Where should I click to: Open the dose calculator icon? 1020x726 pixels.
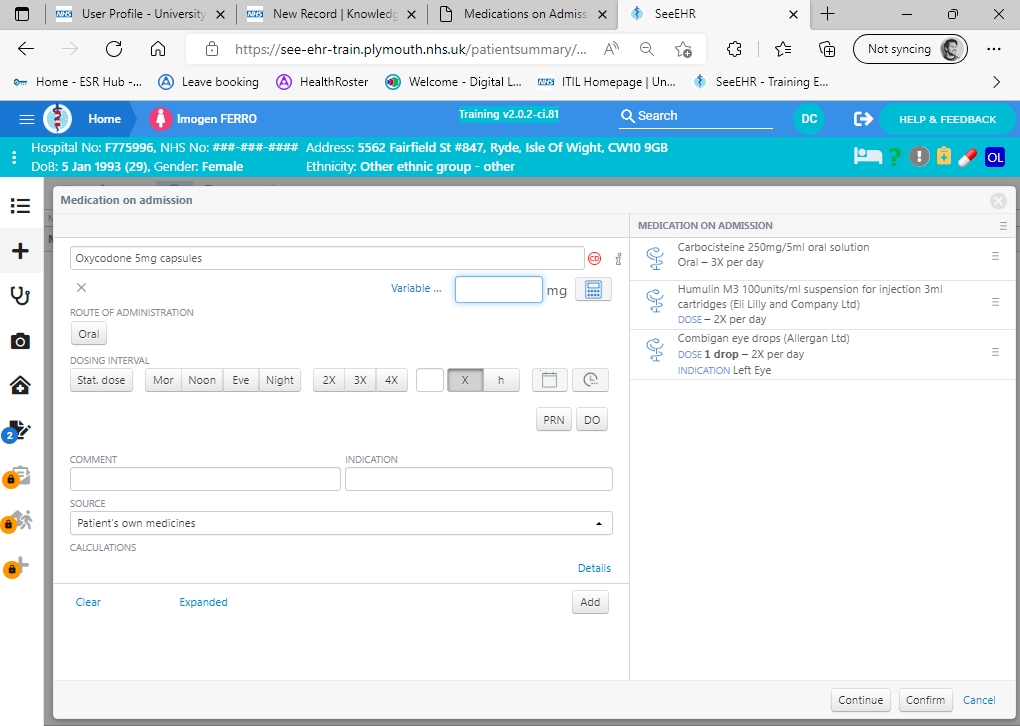pyautogui.click(x=593, y=289)
